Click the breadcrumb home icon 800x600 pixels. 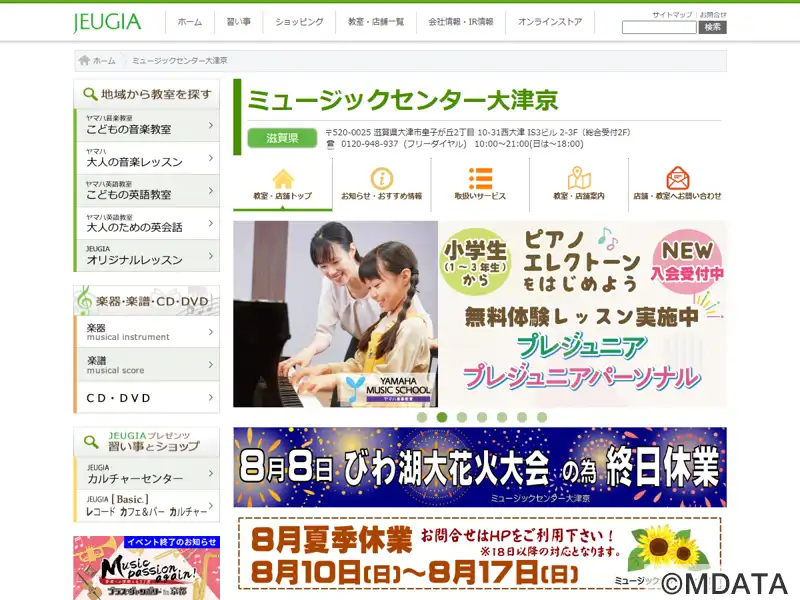85,61
